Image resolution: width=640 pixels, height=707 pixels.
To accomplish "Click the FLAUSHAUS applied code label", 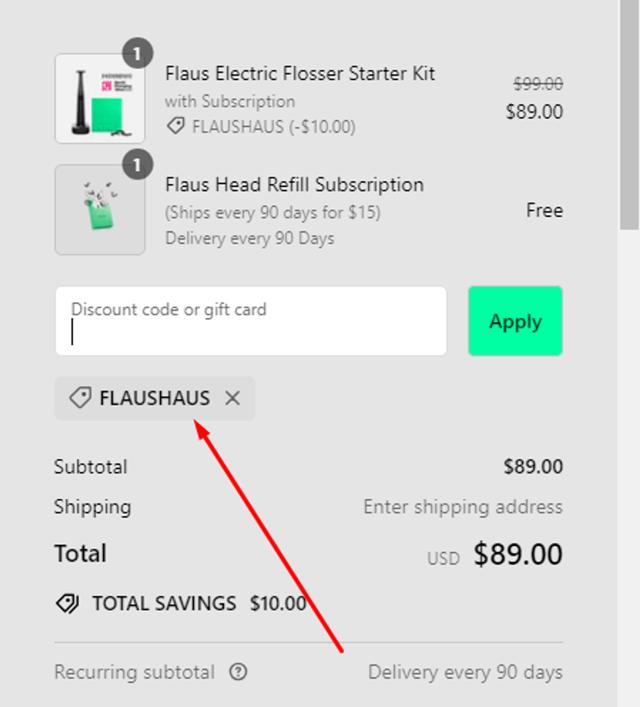I will [x=155, y=398].
